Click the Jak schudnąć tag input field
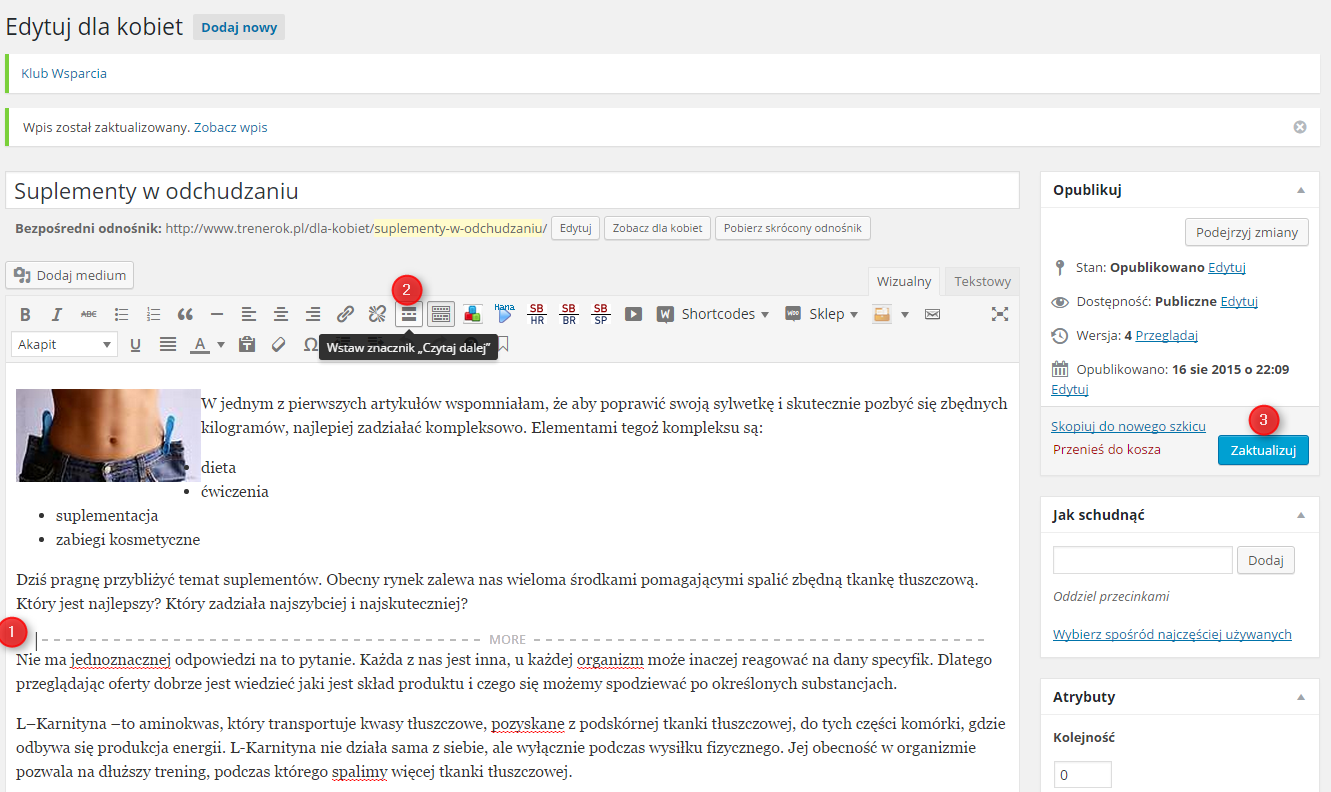Screen dimensions: 1331x792 click(1143, 560)
